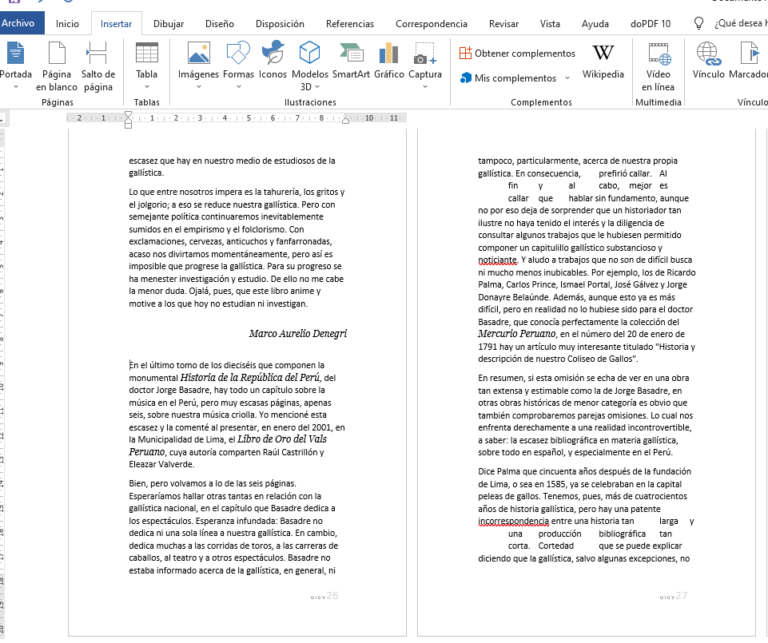The height and width of the screenshot is (643, 768).
Task: Click italic text Historia de la República del Perú
Action: pyautogui.click(x=250, y=377)
